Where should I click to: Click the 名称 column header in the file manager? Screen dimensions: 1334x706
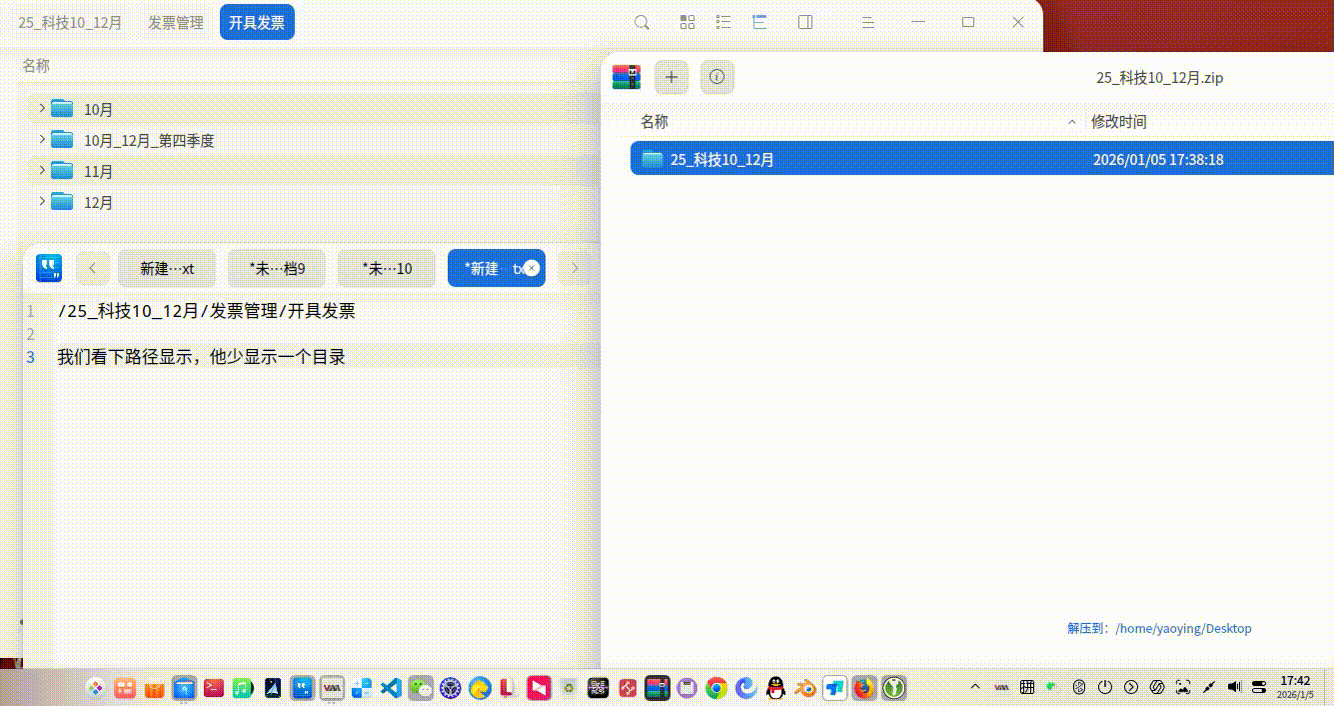(36, 66)
